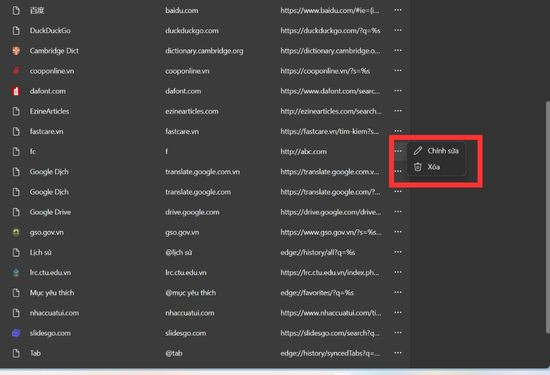The width and height of the screenshot is (550, 375).
Task: Click the keyword dictionary.cambridge.org
Action: (204, 51)
